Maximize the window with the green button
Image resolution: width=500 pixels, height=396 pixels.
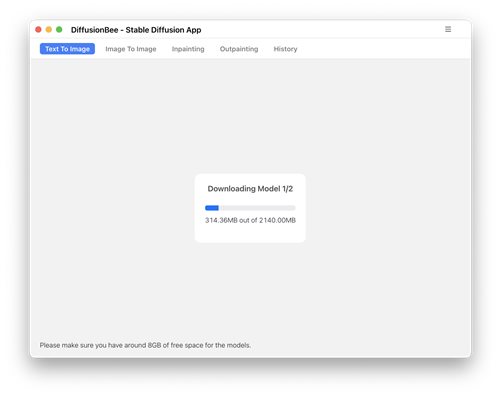(x=59, y=30)
